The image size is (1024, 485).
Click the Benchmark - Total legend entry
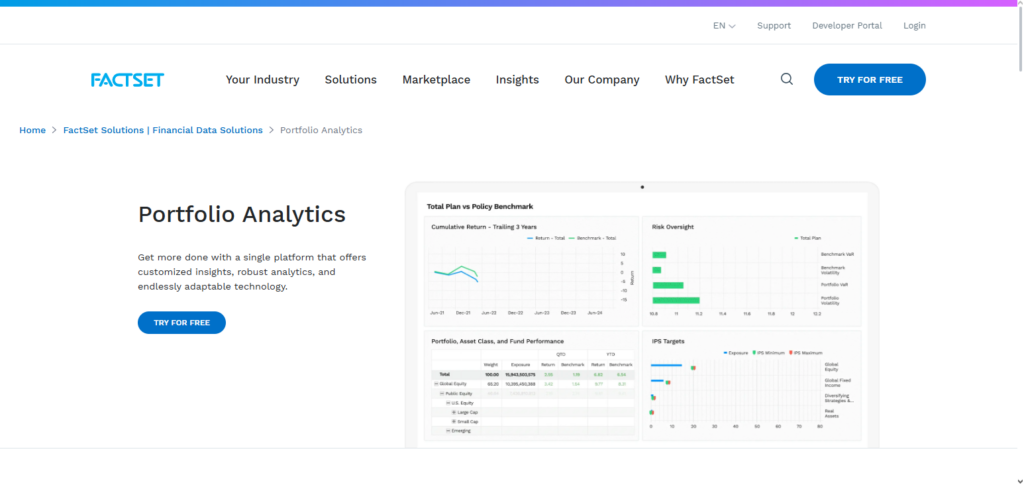[592, 238]
